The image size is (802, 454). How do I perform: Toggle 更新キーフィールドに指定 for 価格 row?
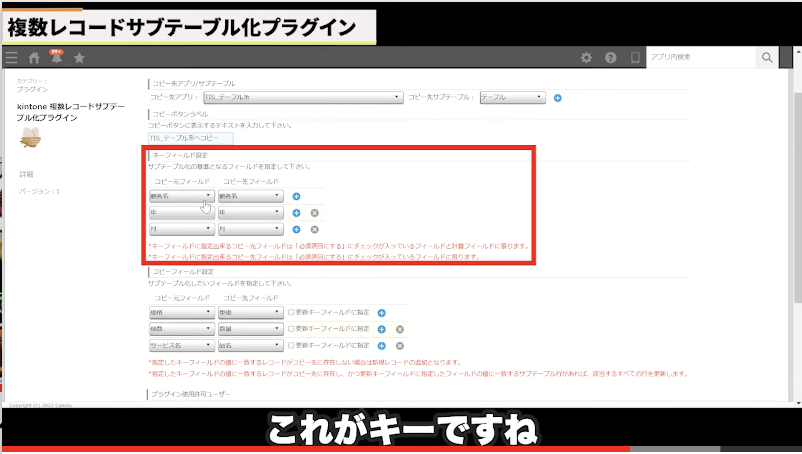click(x=292, y=312)
